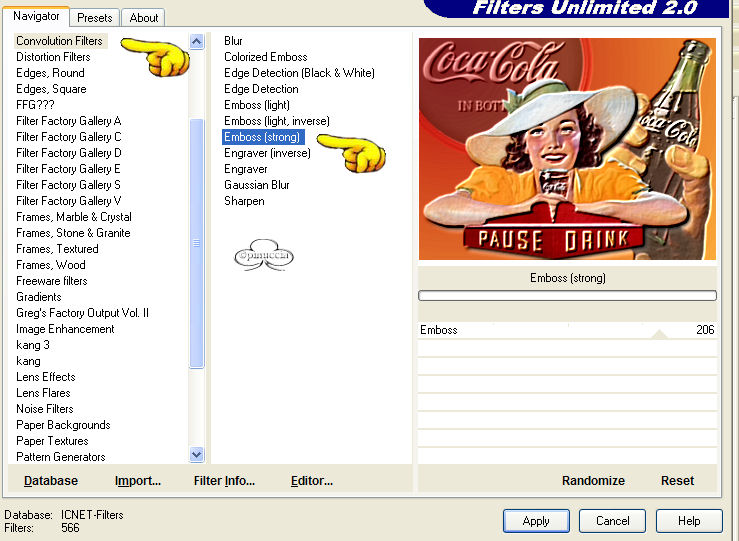This screenshot has height=541, width=739.
Task: Click the Coca-Cola preview image
Action: pyautogui.click(x=567, y=149)
